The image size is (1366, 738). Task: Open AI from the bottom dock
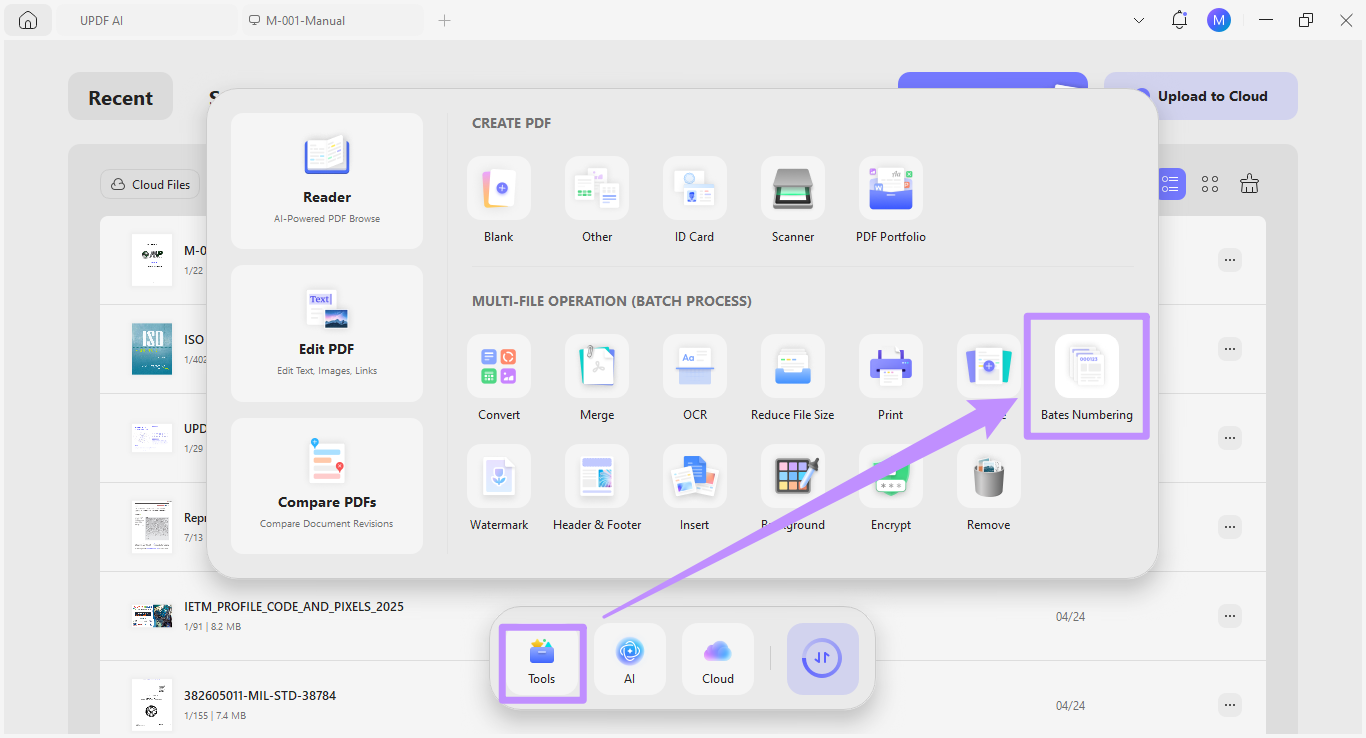click(x=630, y=660)
